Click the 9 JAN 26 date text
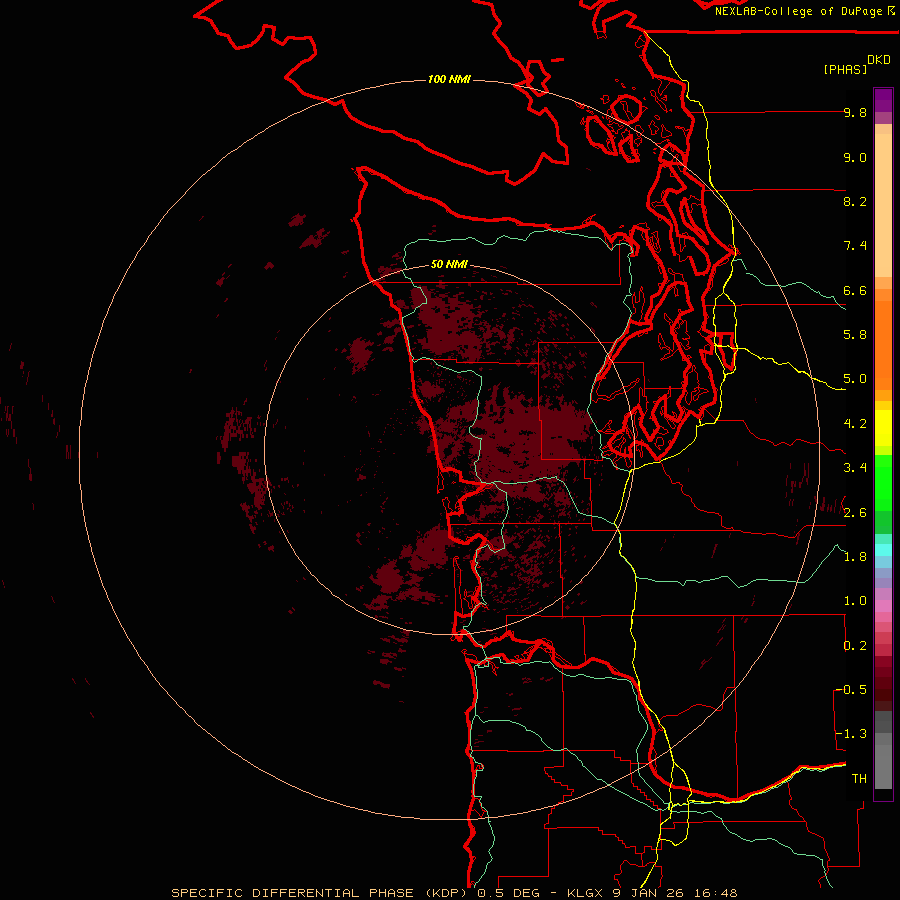 pos(648,893)
